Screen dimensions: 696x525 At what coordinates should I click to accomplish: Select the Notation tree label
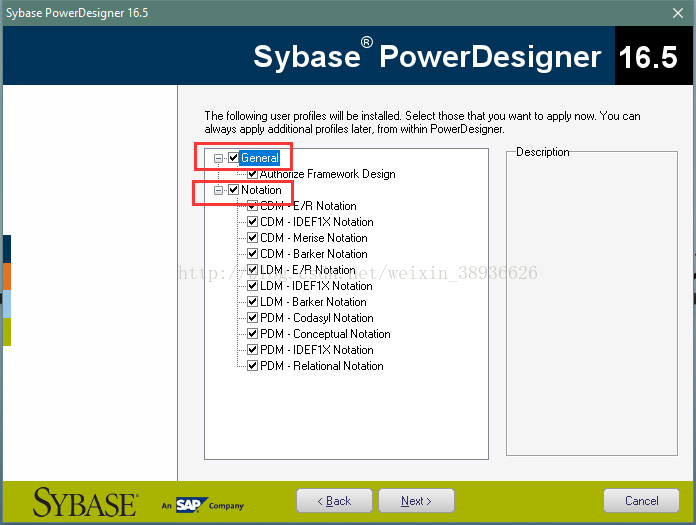(x=261, y=189)
